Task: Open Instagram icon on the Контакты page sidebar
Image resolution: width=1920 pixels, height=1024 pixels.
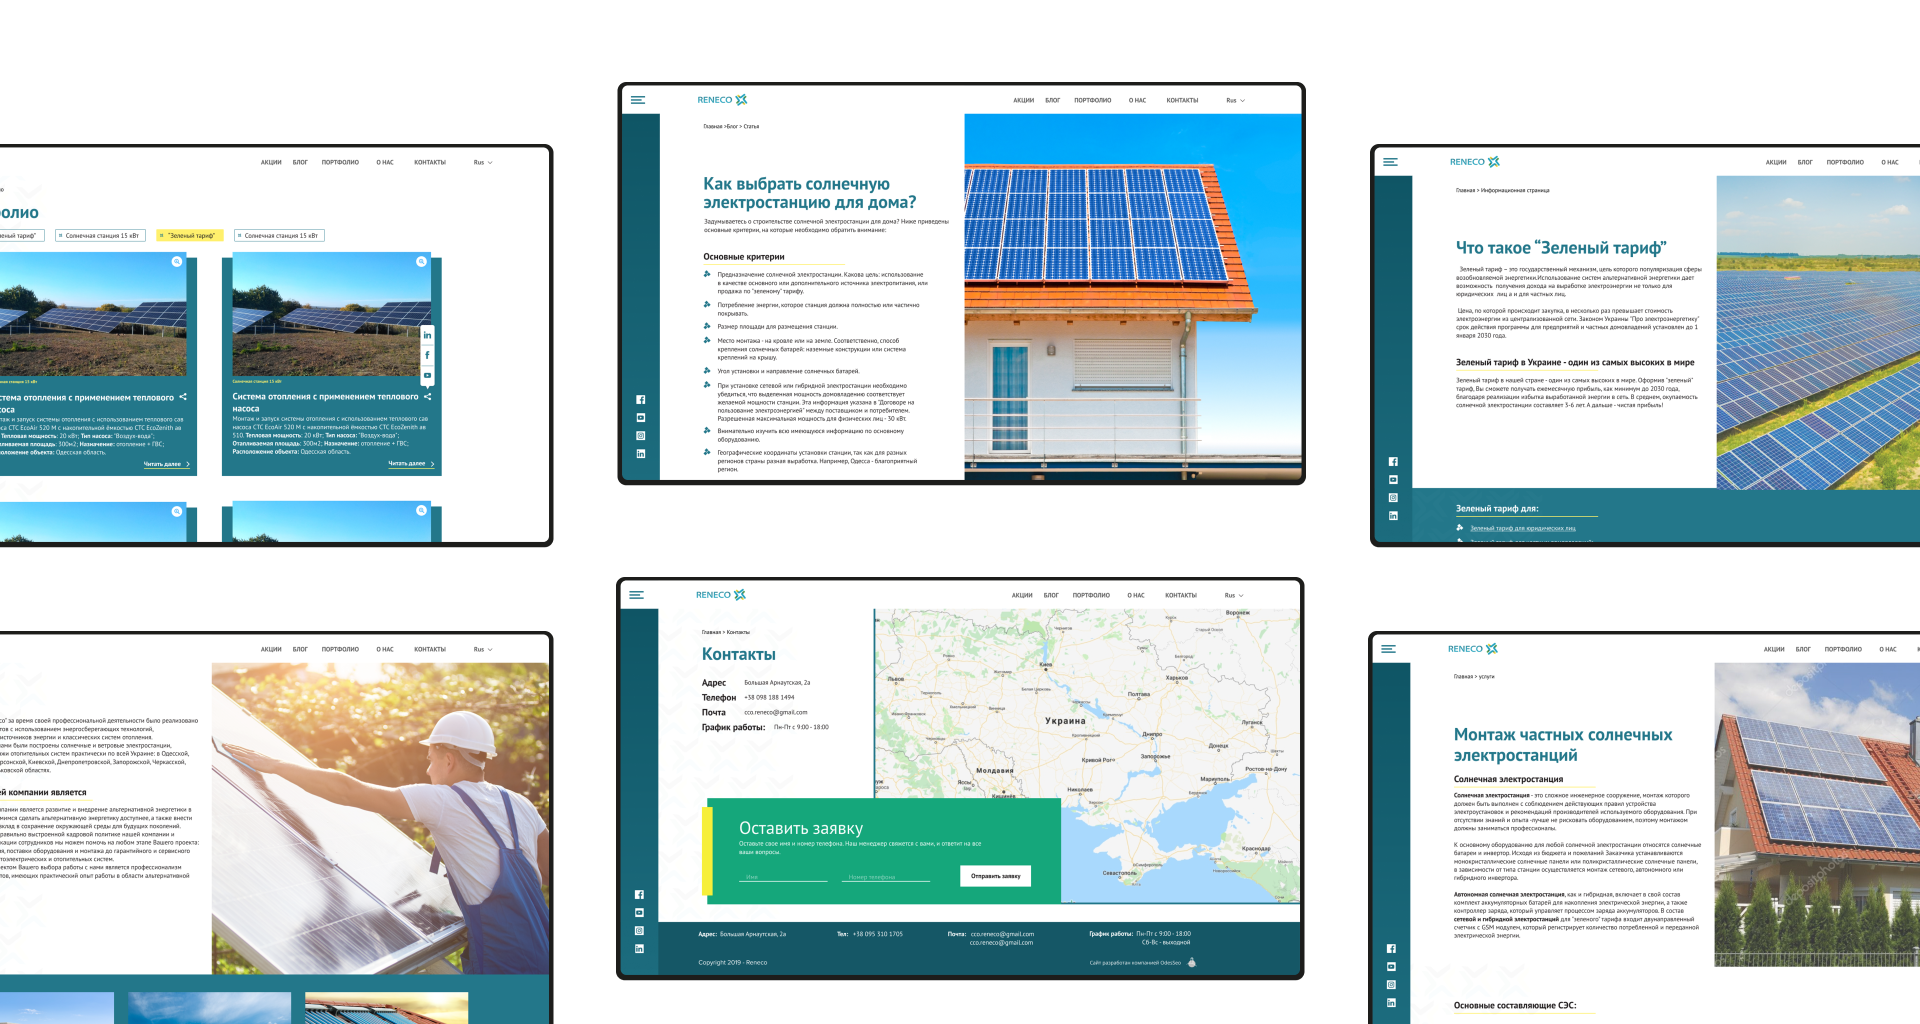Action: [639, 930]
